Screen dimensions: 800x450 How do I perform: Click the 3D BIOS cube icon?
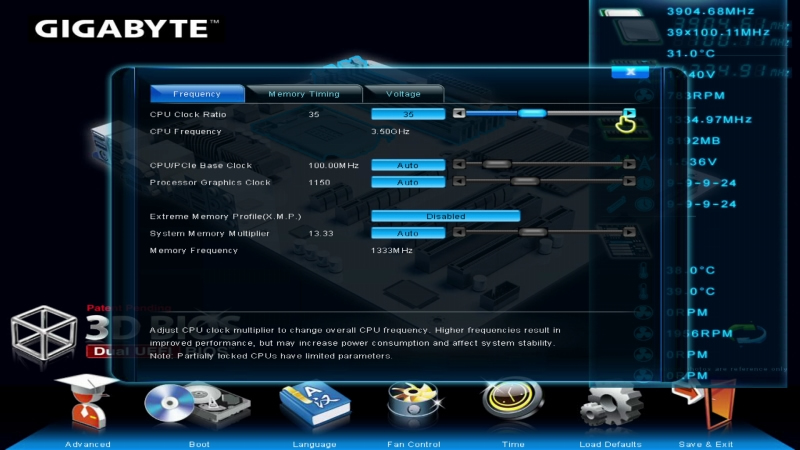43,333
